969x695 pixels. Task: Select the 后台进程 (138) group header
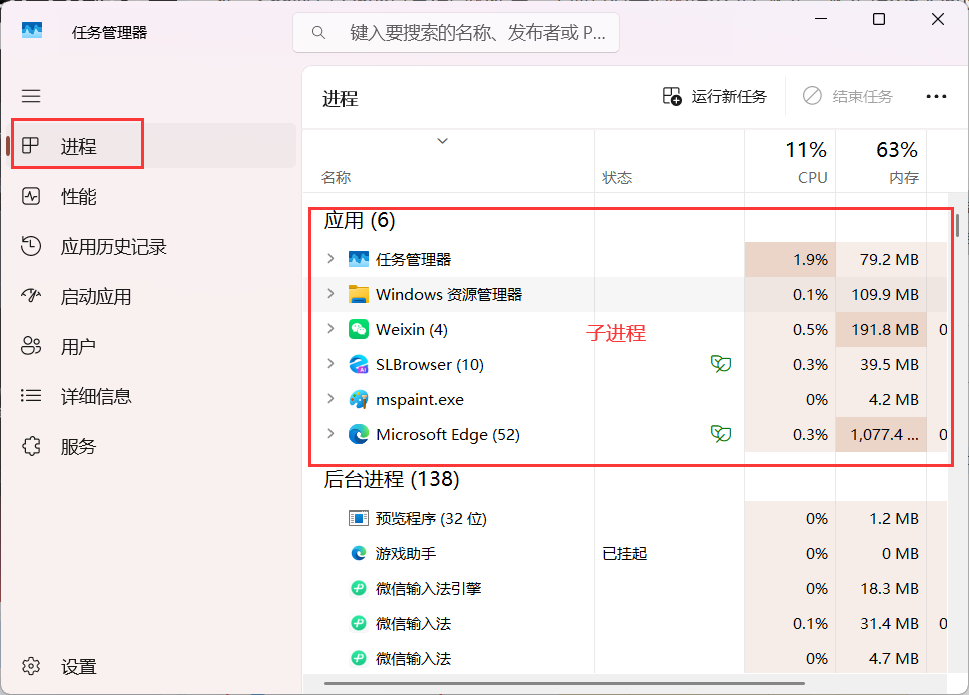391,479
